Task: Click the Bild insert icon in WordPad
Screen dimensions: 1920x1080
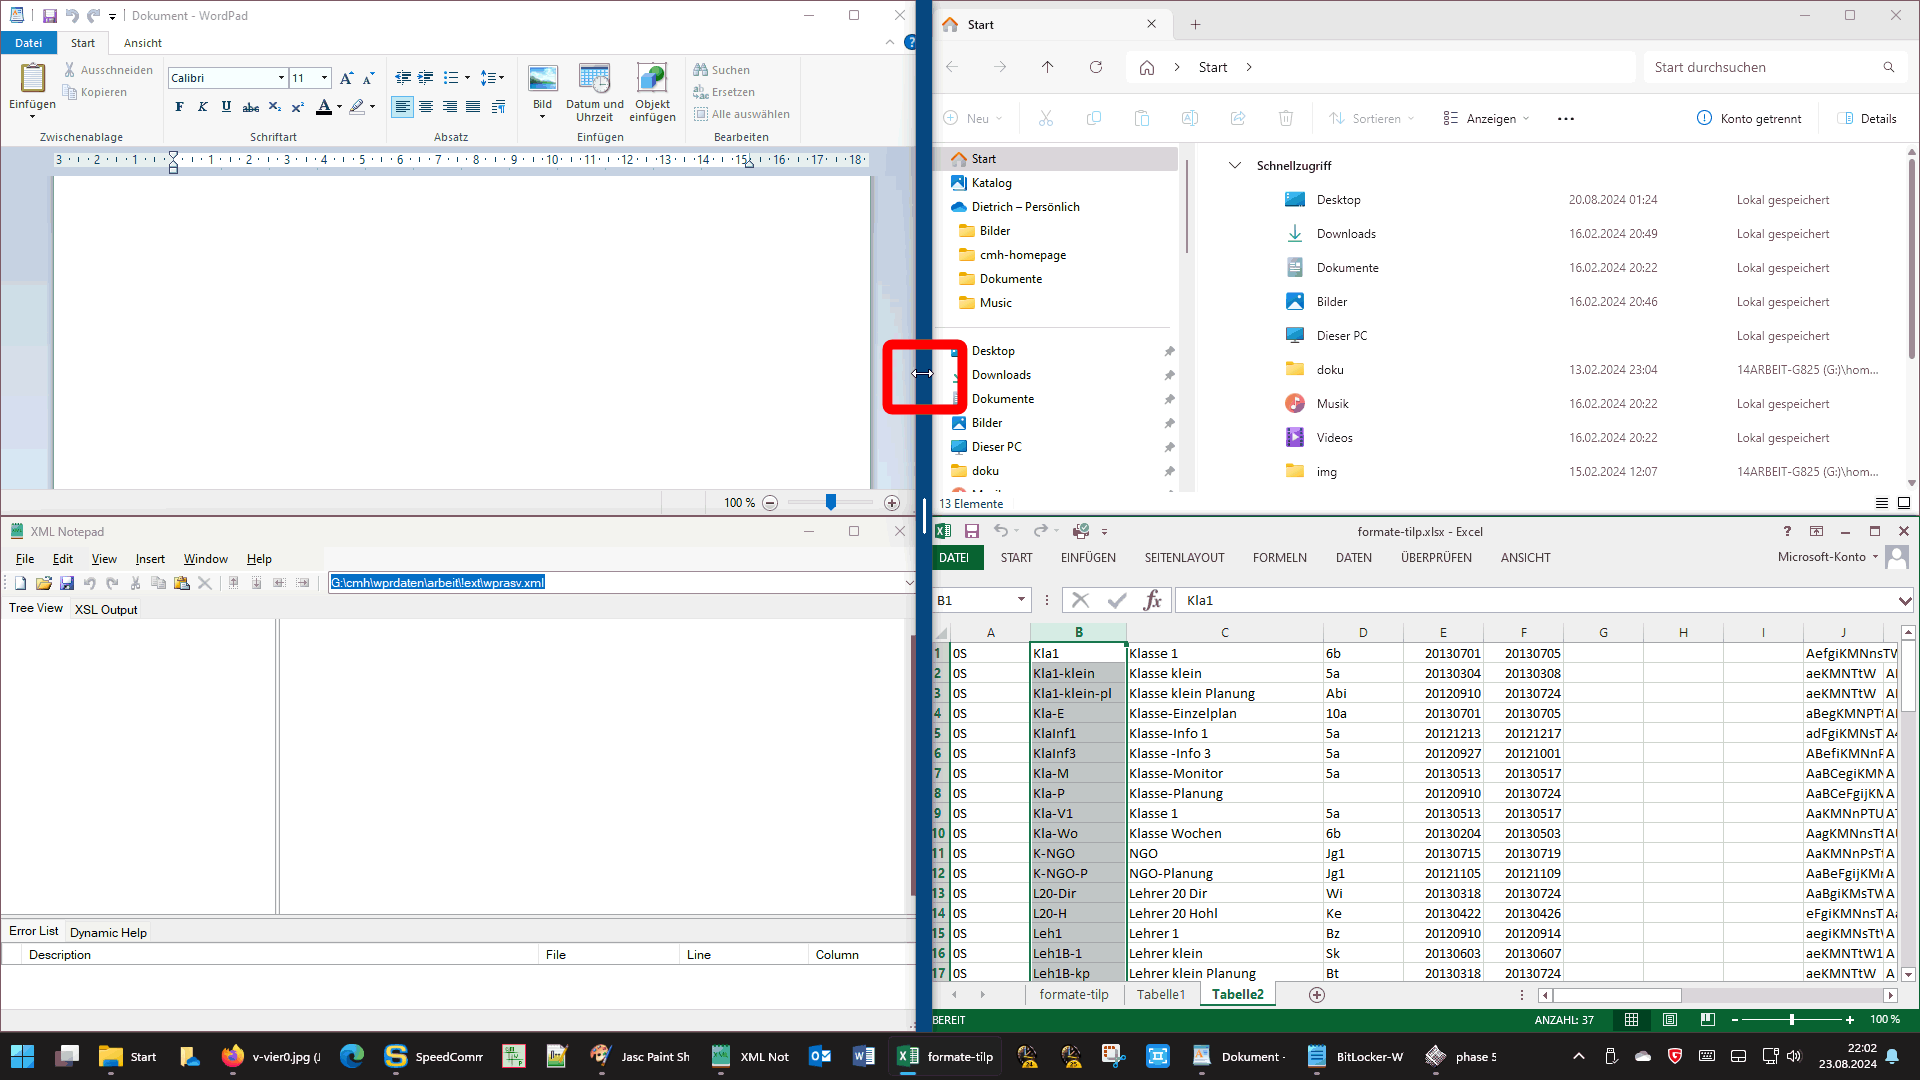Action: click(x=542, y=80)
